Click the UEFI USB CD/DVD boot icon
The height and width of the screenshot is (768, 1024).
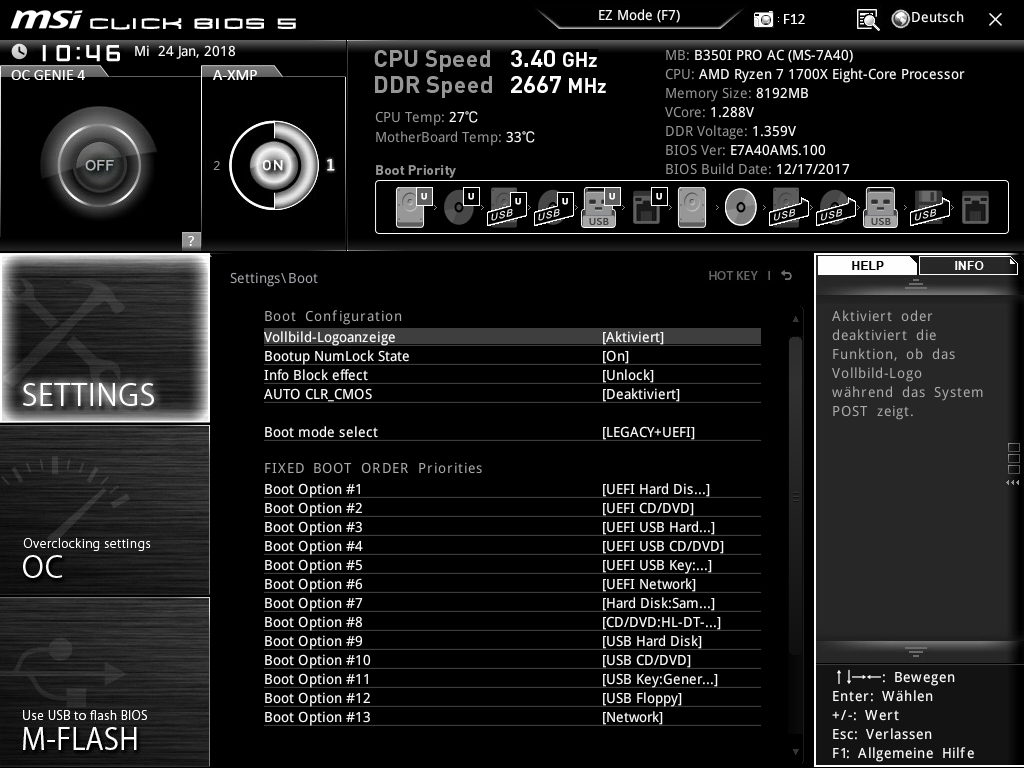554,208
